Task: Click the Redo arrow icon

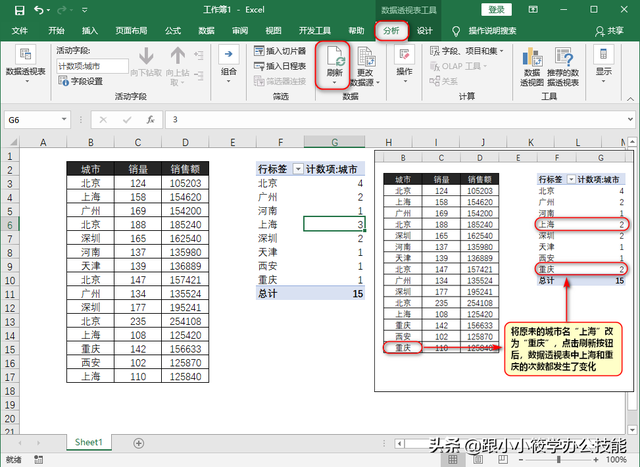Action: pos(62,10)
